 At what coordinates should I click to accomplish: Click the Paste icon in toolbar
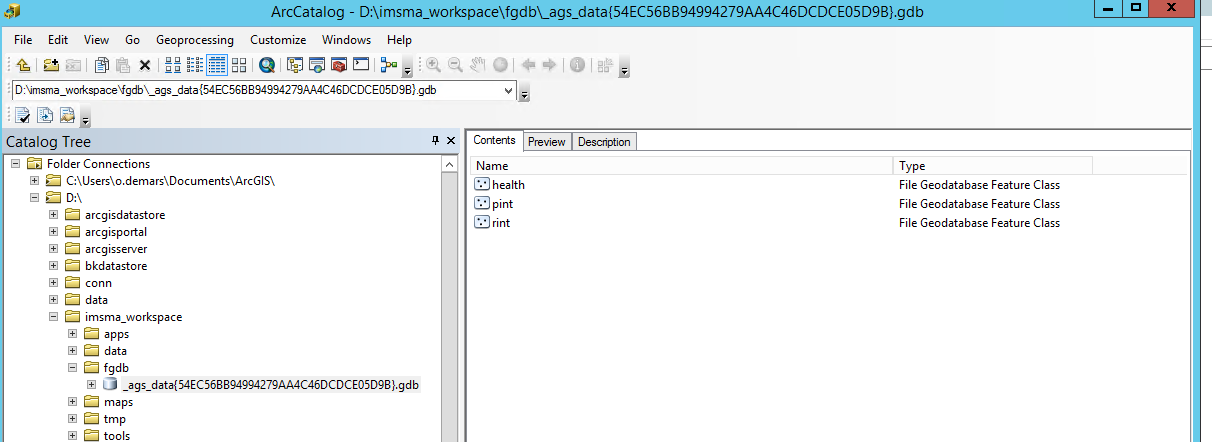123,65
